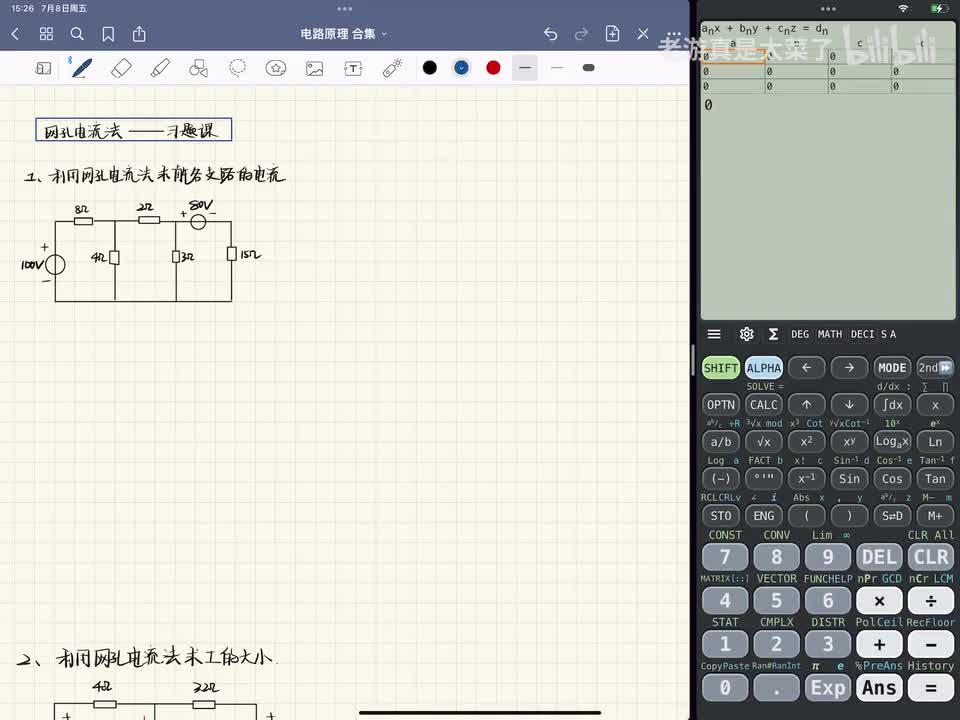
Task: Bookmark the current page
Action: pyautogui.click(x=108, y=34)
